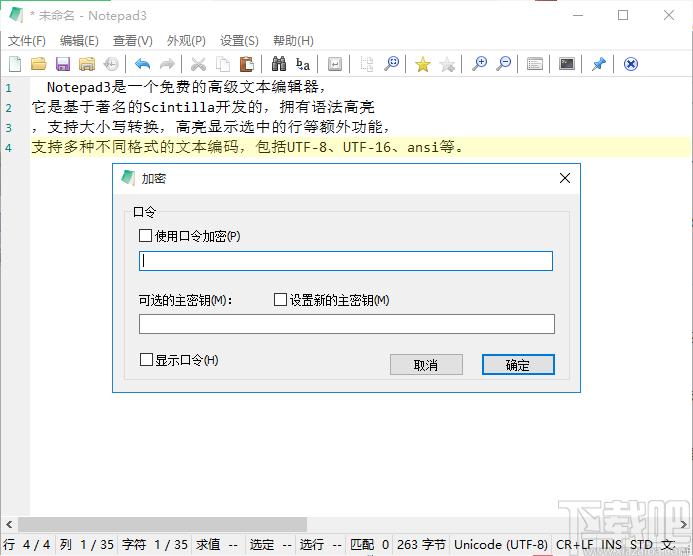Open the 查看(V) menu
This screenshot has height=556, width=693.
click(133, 41)
